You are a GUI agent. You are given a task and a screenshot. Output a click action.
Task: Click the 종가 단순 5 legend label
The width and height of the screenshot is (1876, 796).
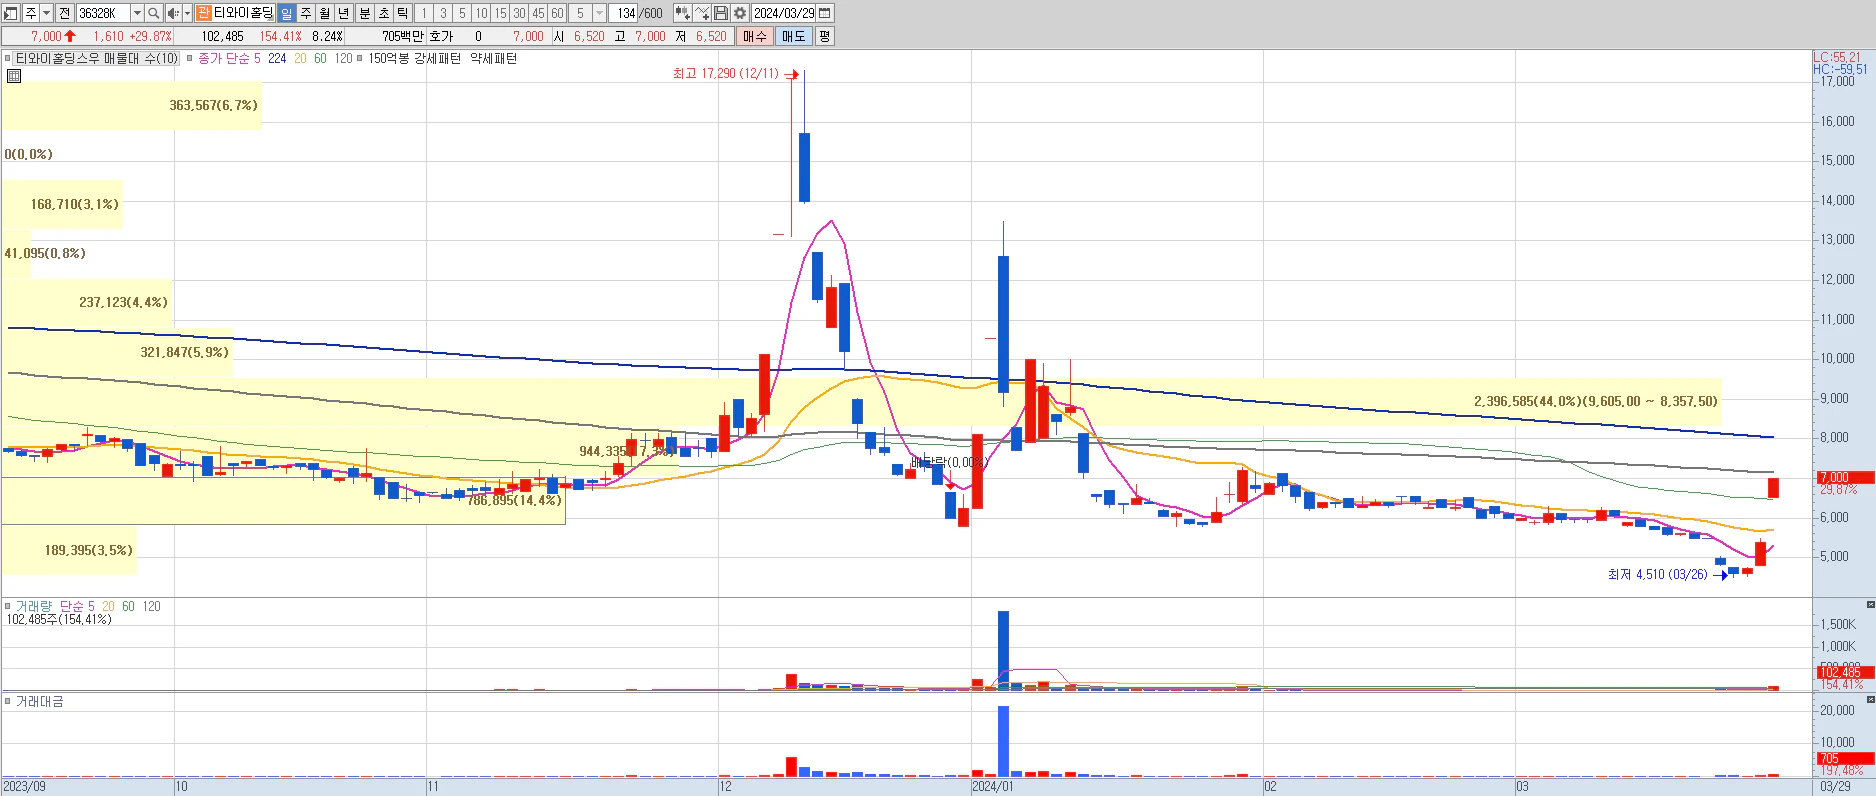(229, 59)
